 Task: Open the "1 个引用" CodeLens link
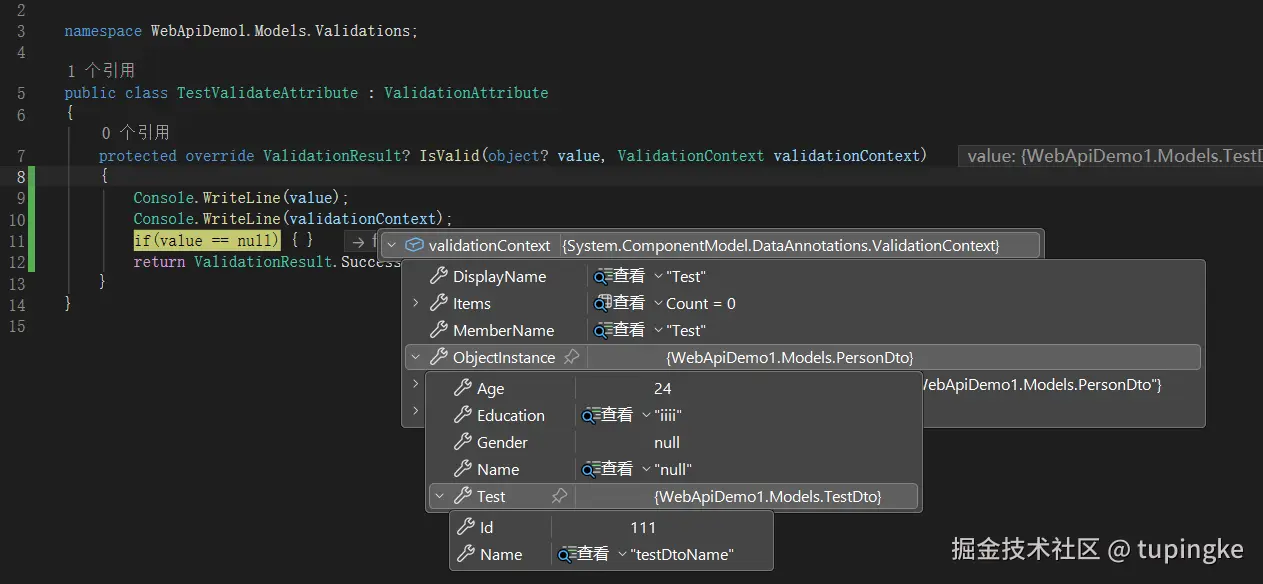click(100, 71)
